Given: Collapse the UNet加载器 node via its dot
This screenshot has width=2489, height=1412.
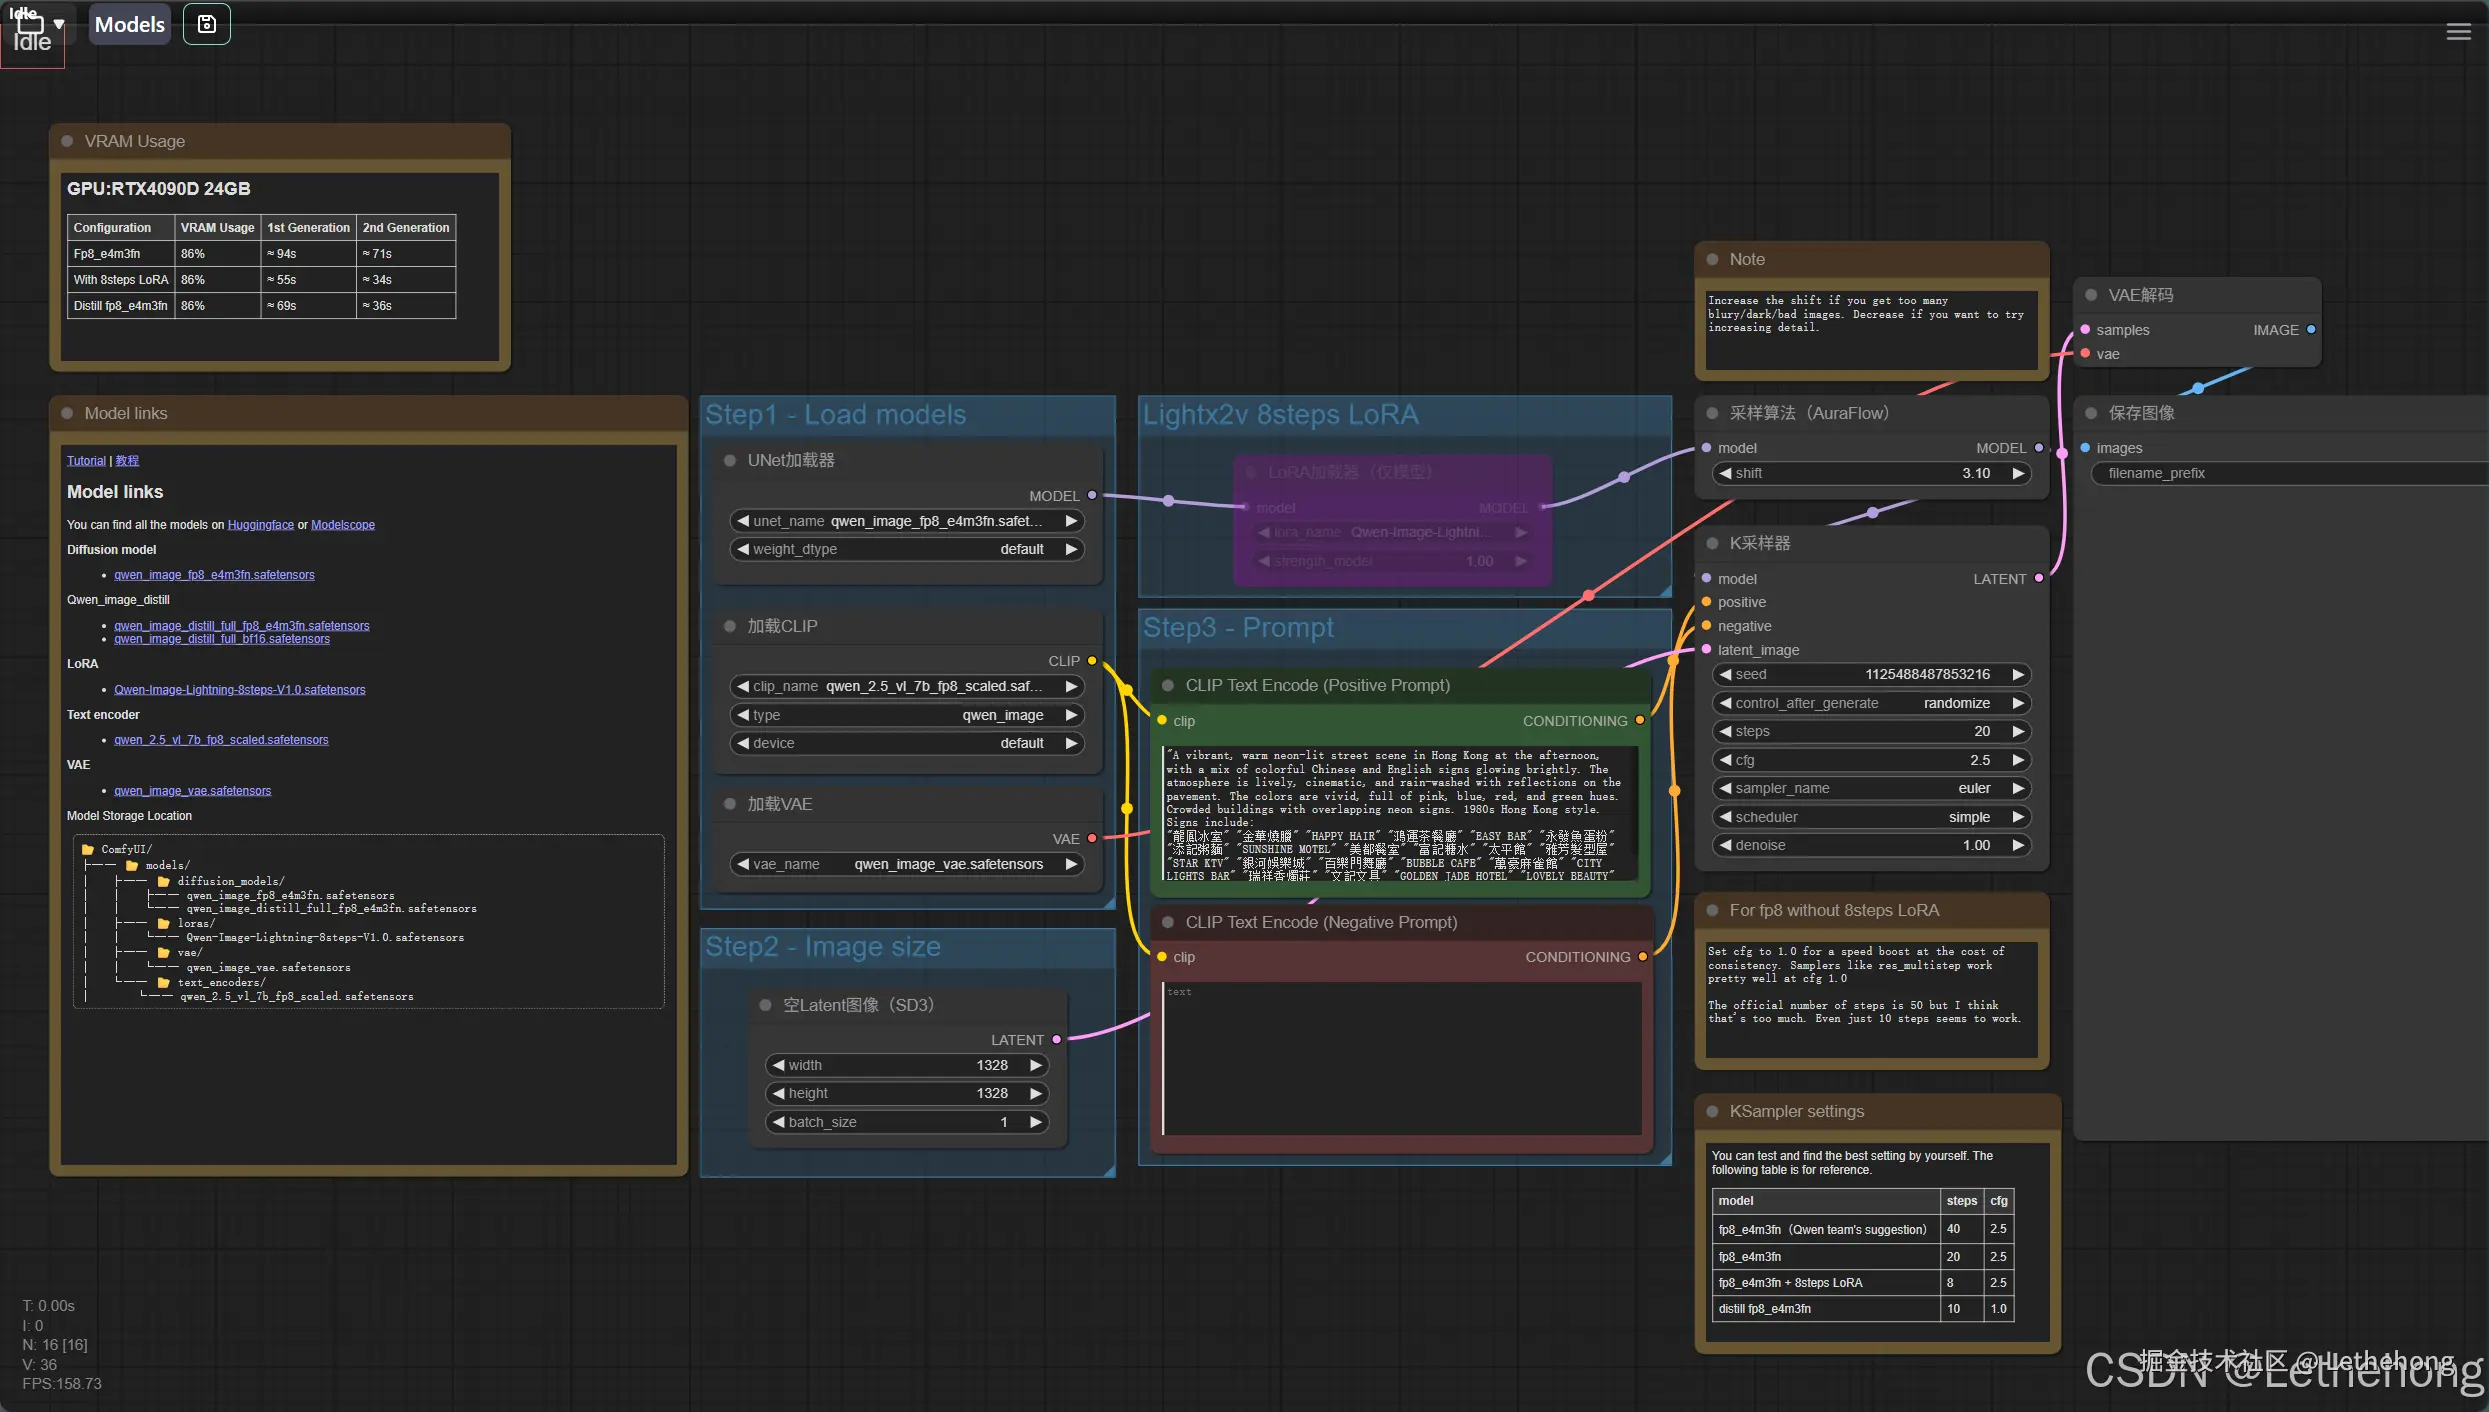Looking at the screenshot, I should pyautogui.click(x=730, y=460).
